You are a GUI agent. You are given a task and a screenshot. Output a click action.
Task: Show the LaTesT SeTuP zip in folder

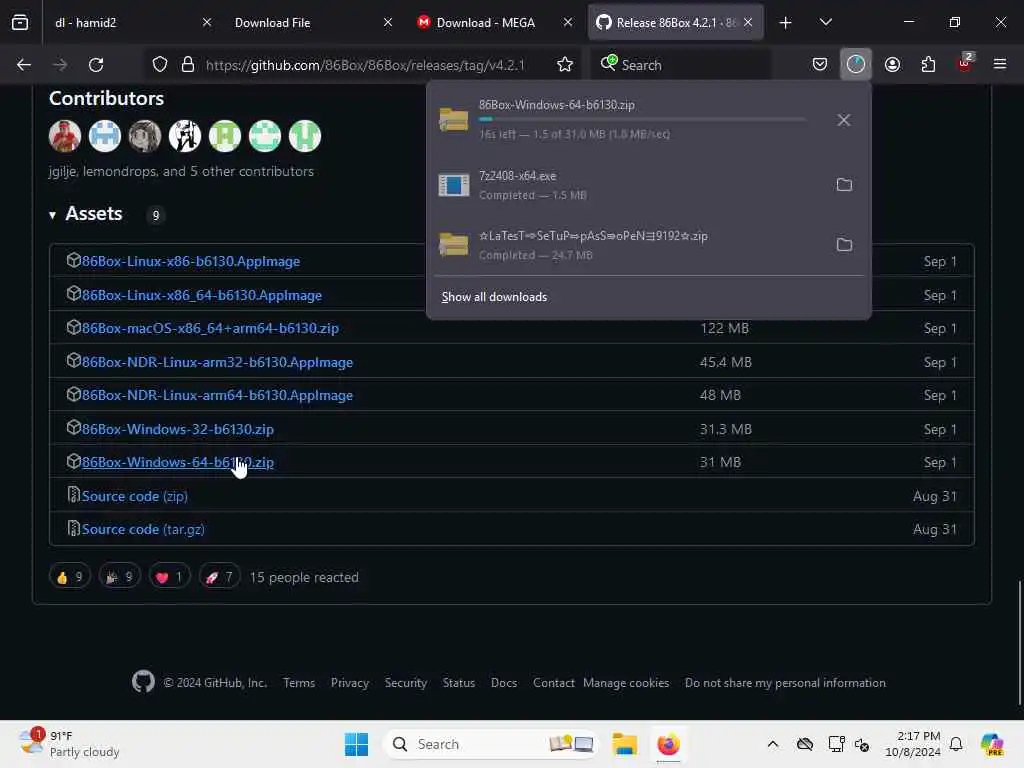(844, 245)
